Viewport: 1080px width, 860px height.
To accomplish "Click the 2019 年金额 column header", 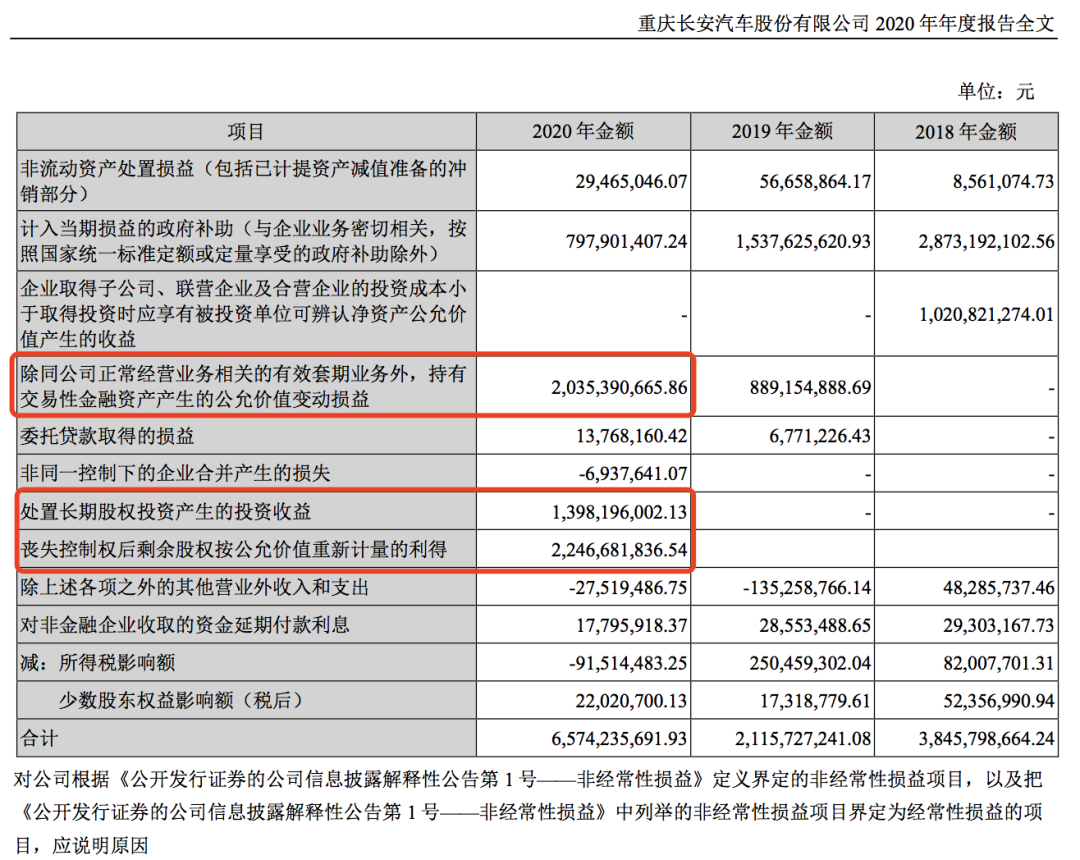I will click(782, 132).
